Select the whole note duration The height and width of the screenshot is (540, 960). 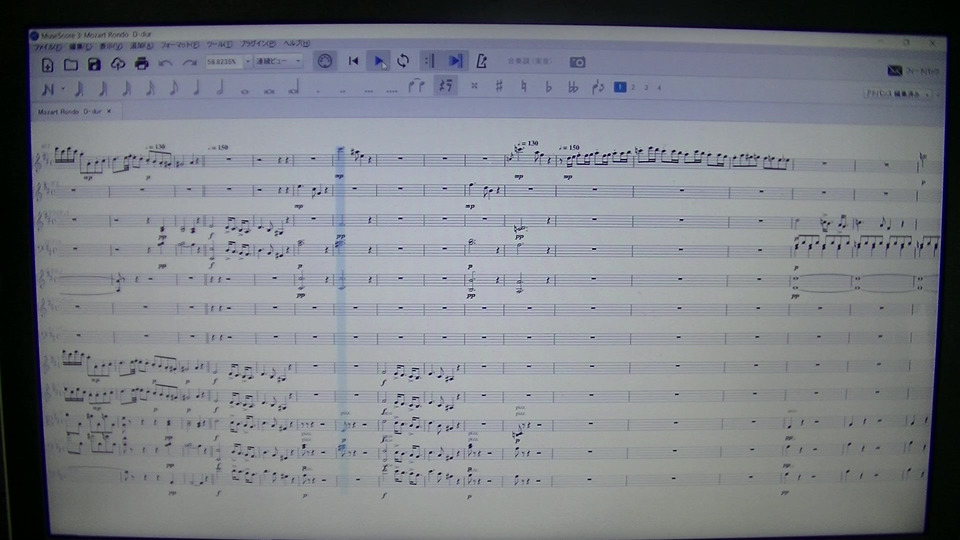tap(245, 91)
